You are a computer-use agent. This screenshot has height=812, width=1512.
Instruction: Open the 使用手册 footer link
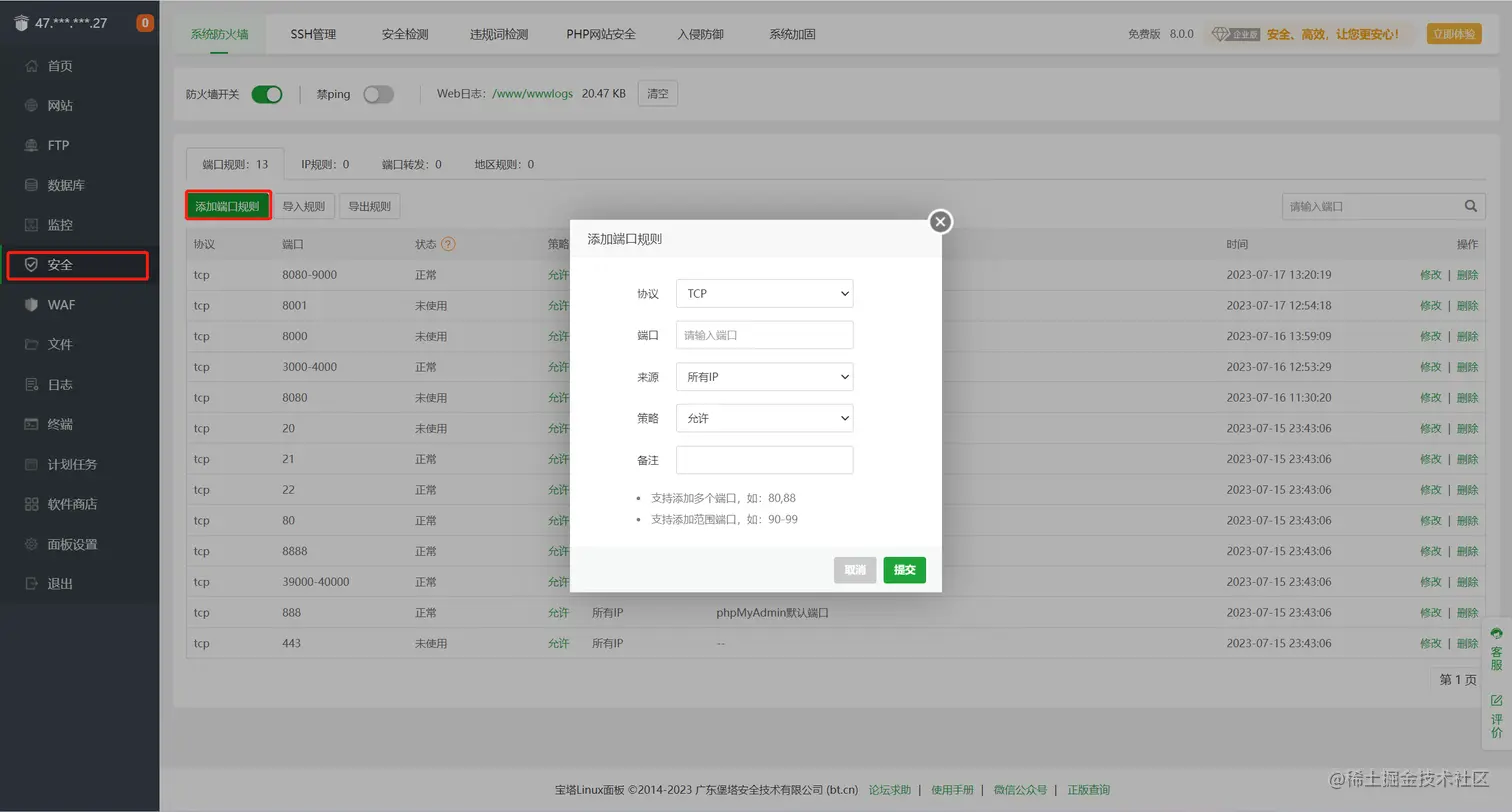pos(952,790)
